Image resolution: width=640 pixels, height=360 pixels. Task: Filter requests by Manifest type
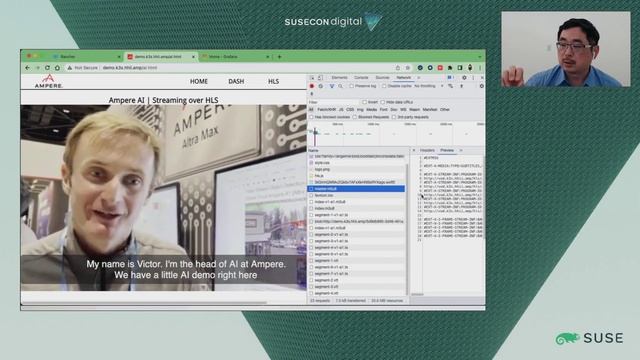430,110
